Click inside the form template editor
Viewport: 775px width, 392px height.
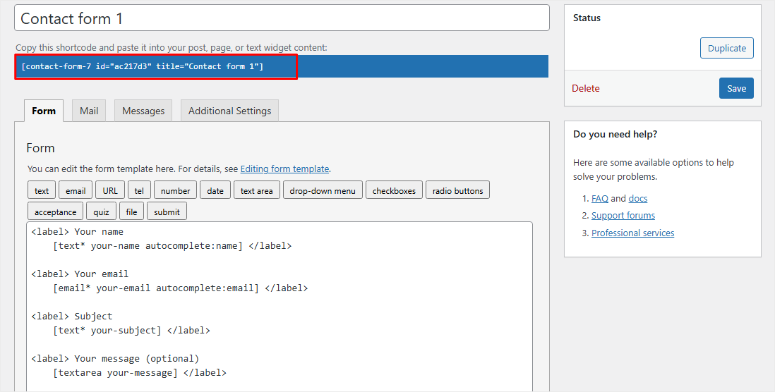point(280,306)
